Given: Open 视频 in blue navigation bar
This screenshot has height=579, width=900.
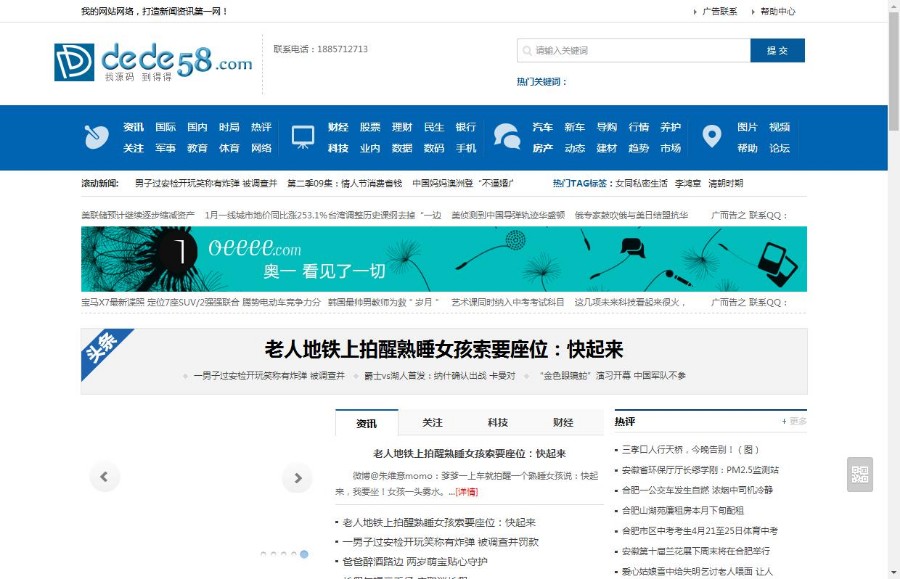Looking at the screenshot, I should pos(779,127).
